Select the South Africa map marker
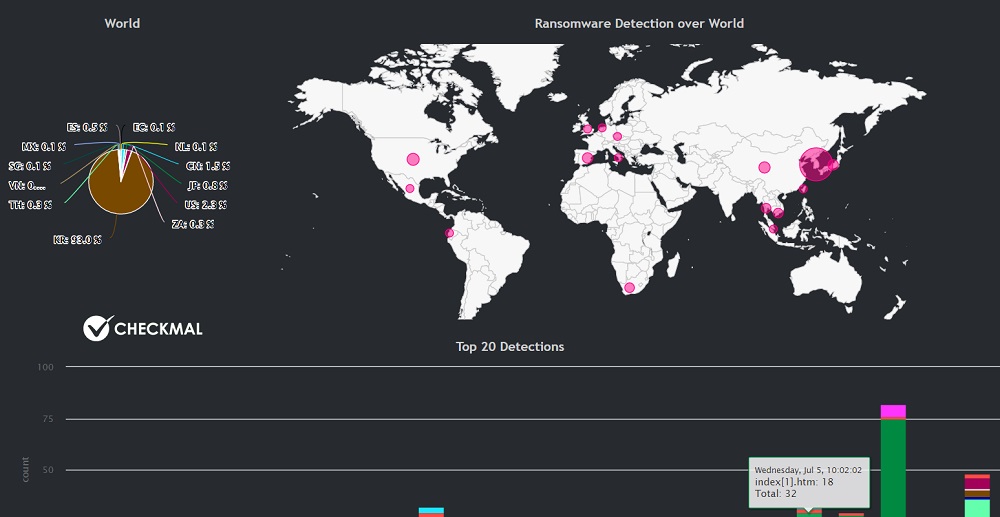The width and height of the screenshot is (1000, 517). (629, 288)
